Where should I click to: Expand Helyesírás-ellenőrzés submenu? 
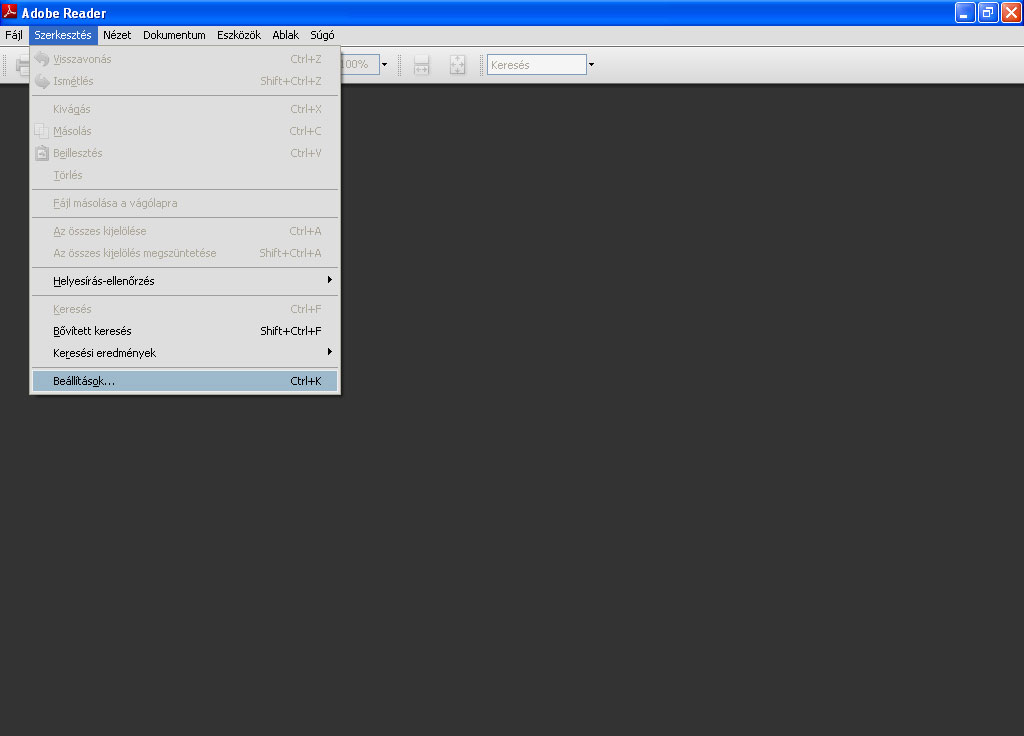[185, 281]
